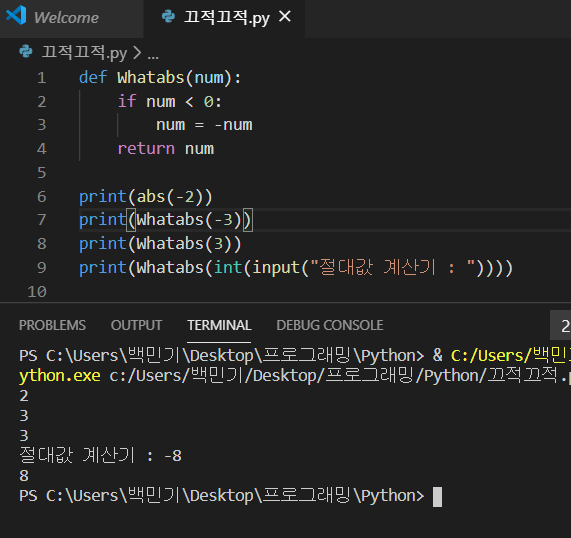Viewport: 571px width, 538px height.
Task: Click the first terminal output value 2
Action: click(x=24, y=396)
